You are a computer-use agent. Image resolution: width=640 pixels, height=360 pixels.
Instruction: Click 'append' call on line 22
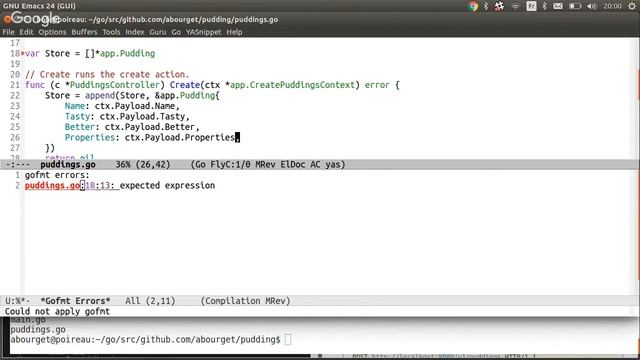click(100, 96)
